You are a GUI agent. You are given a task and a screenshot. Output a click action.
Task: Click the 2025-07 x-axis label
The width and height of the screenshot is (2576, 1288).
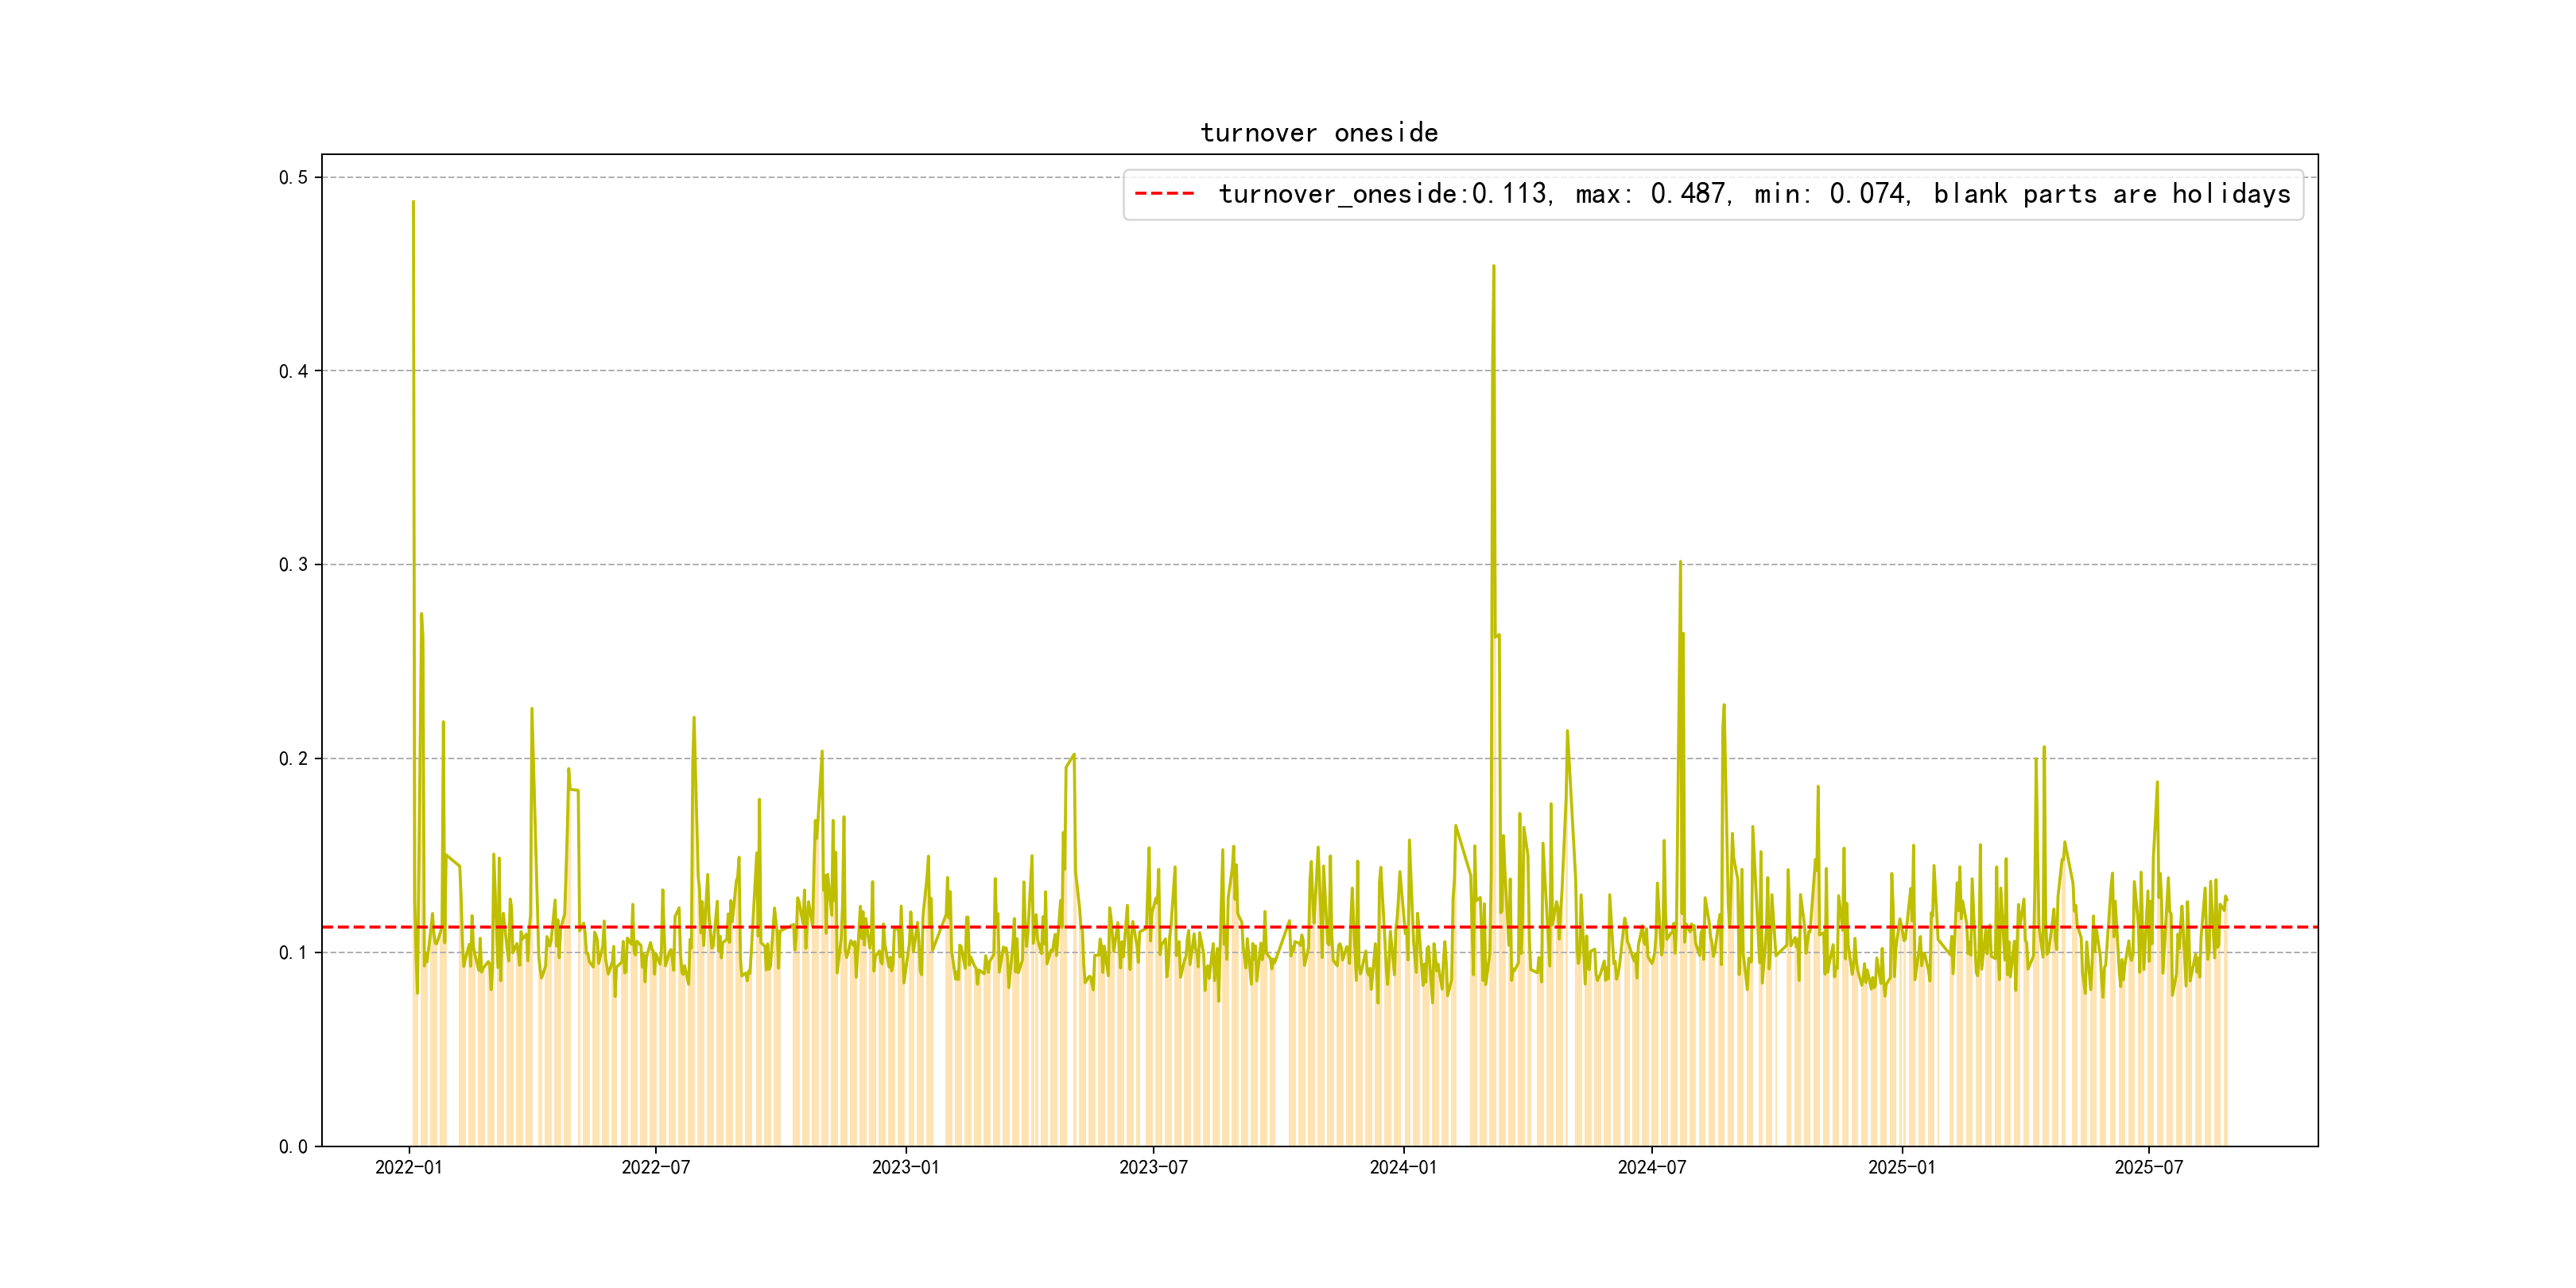click(x=2148, y=1167)
